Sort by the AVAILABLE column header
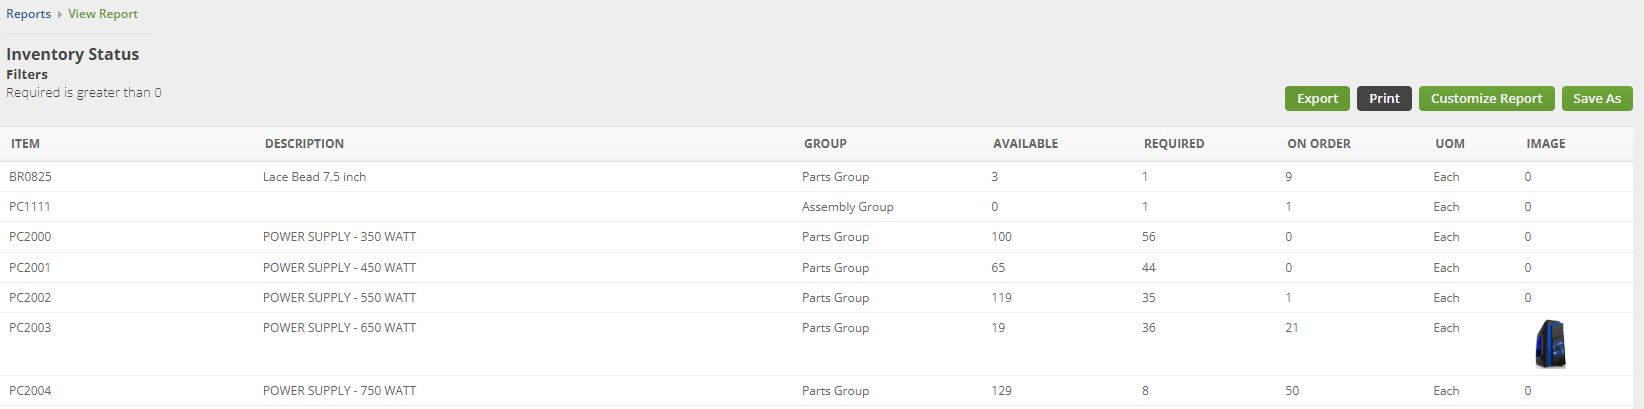 point(1025,144)
